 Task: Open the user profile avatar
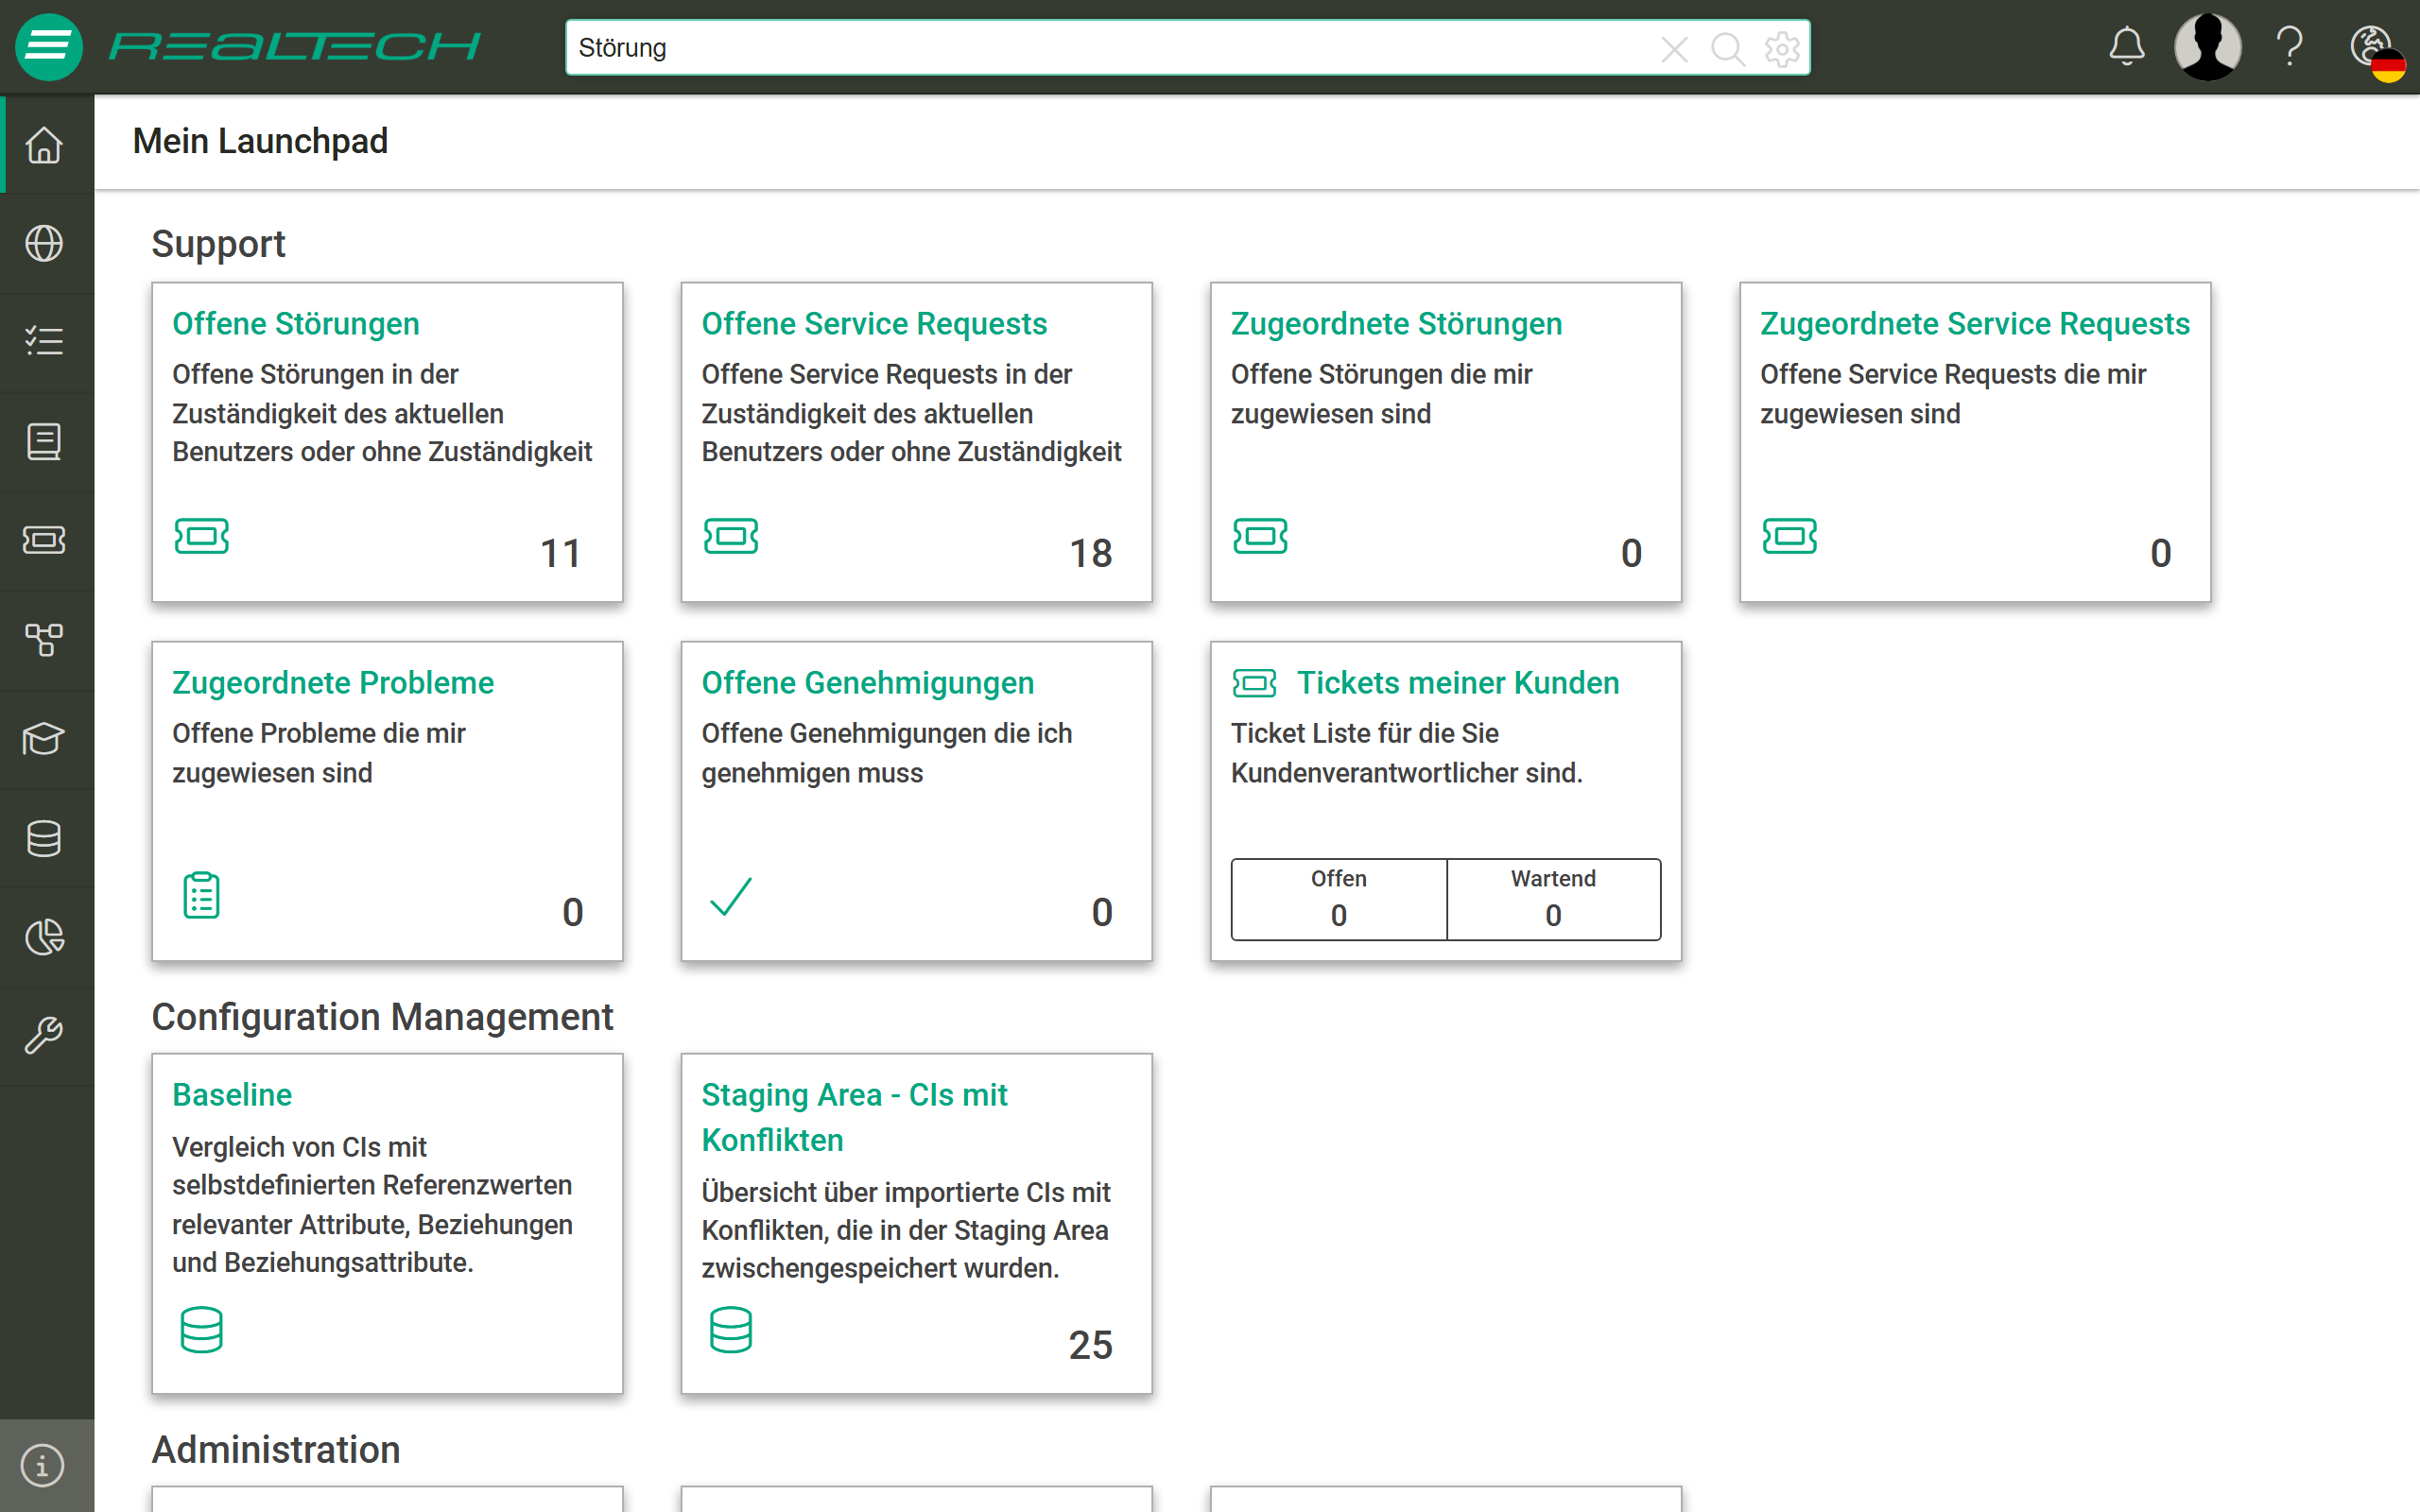pyautogui.click(x=2207, y=46)
